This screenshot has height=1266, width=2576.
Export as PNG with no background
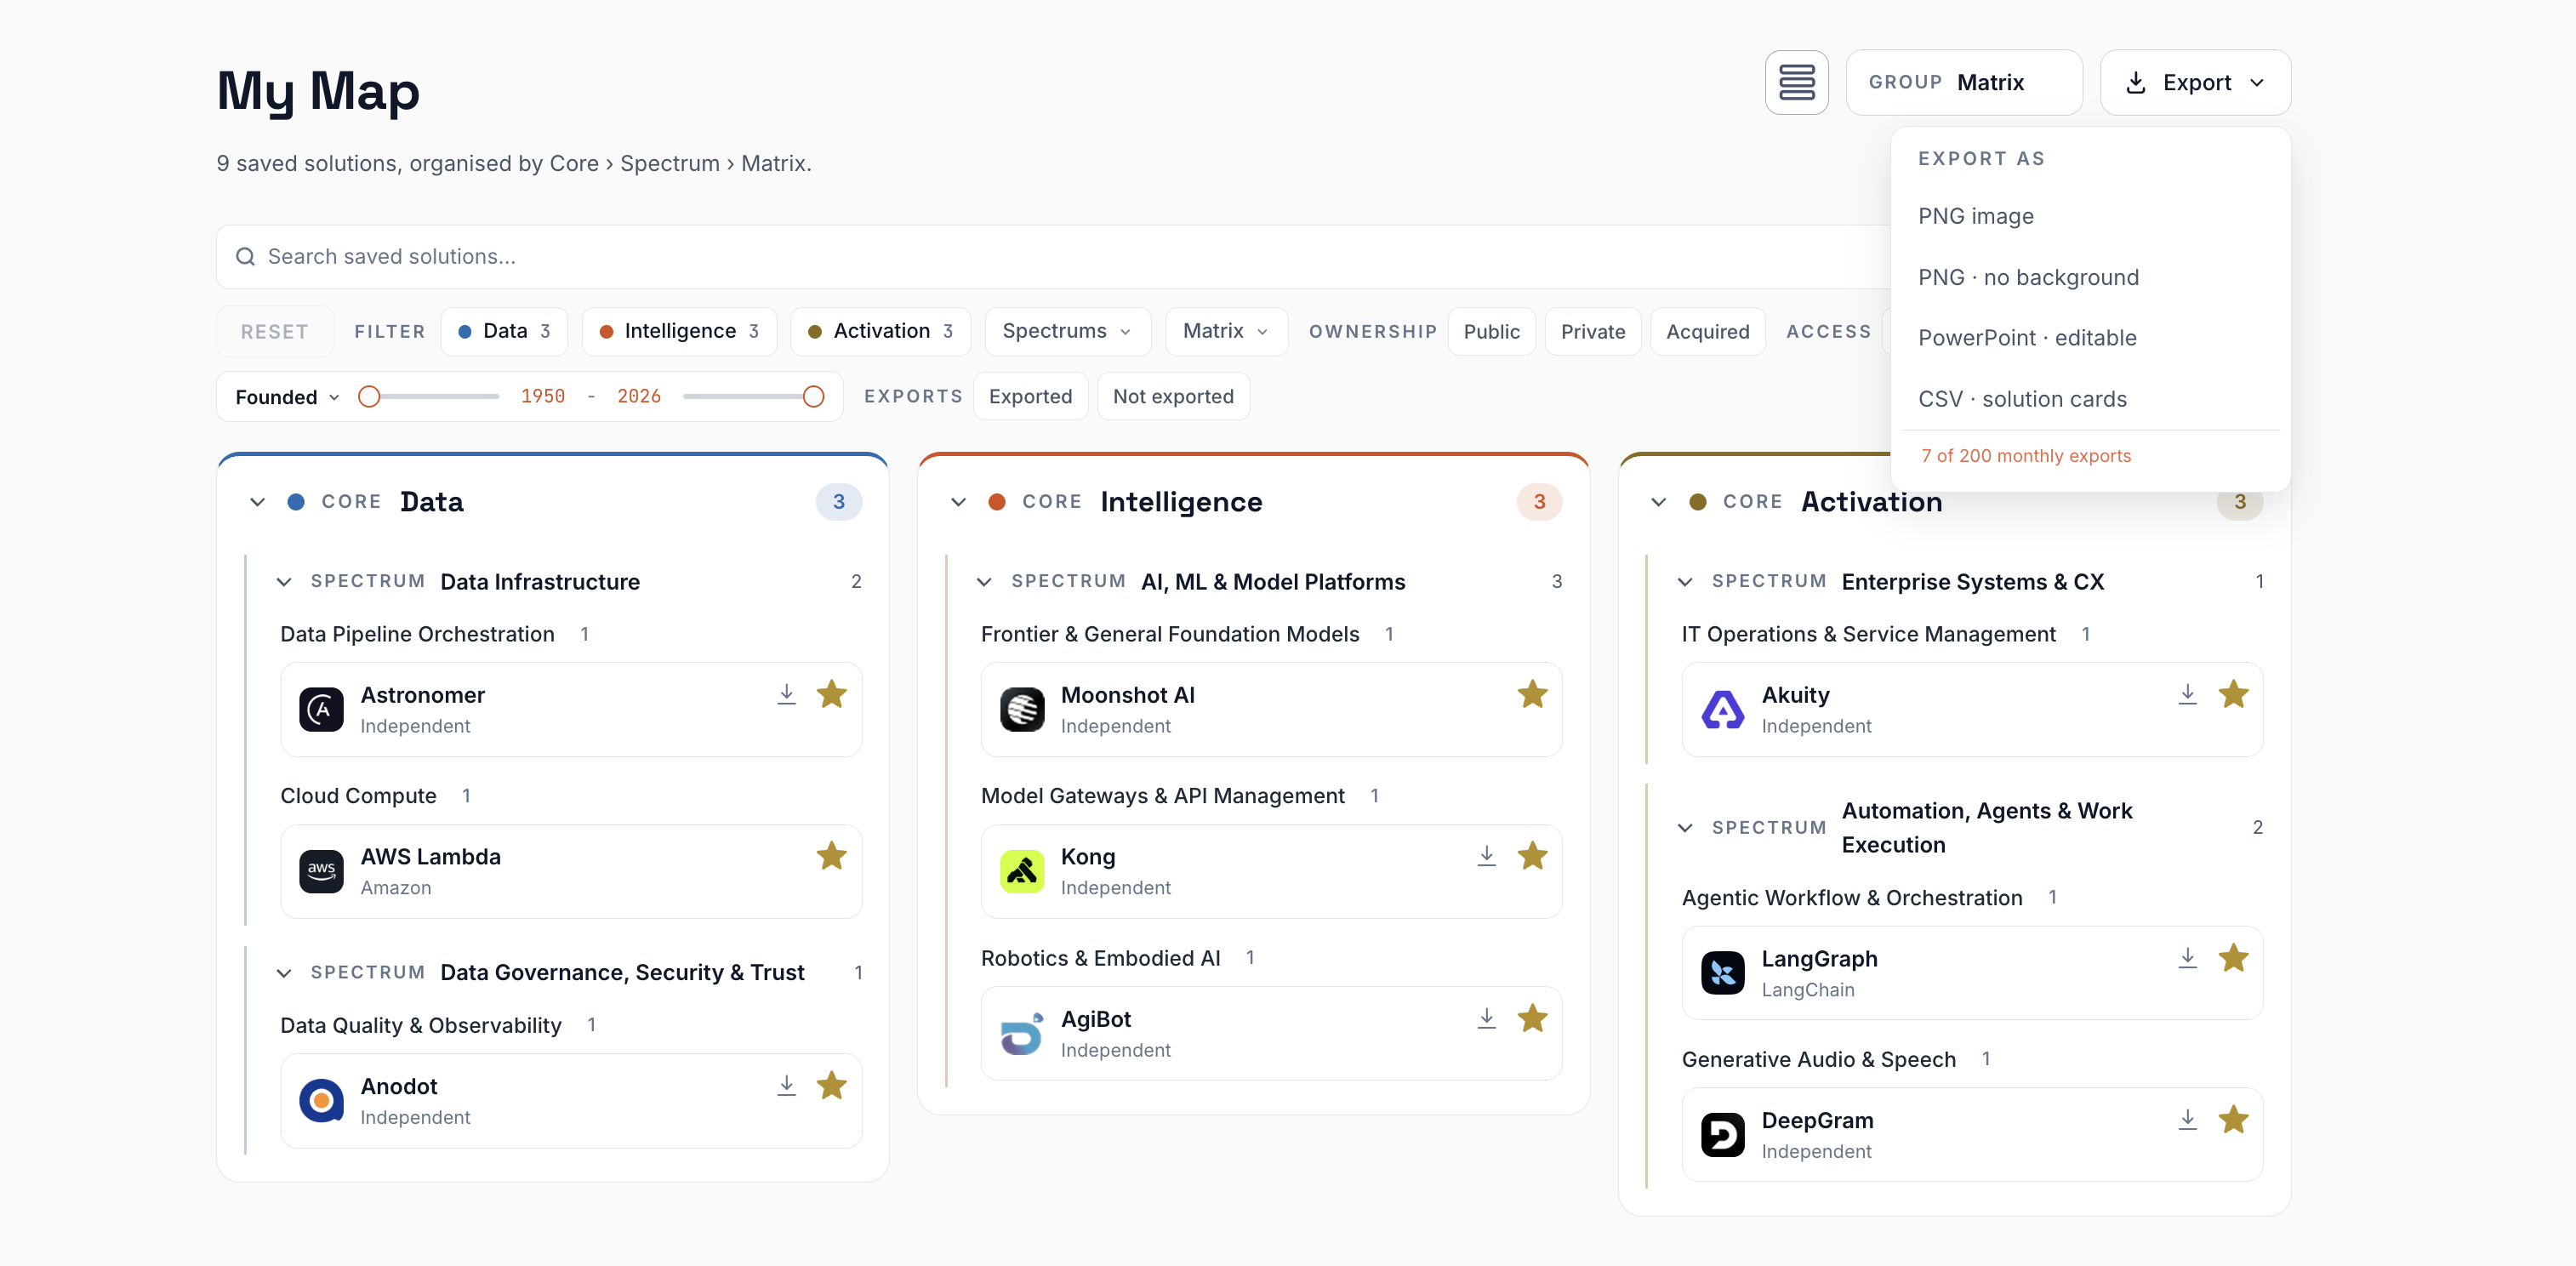click(x=2090, y=277)
